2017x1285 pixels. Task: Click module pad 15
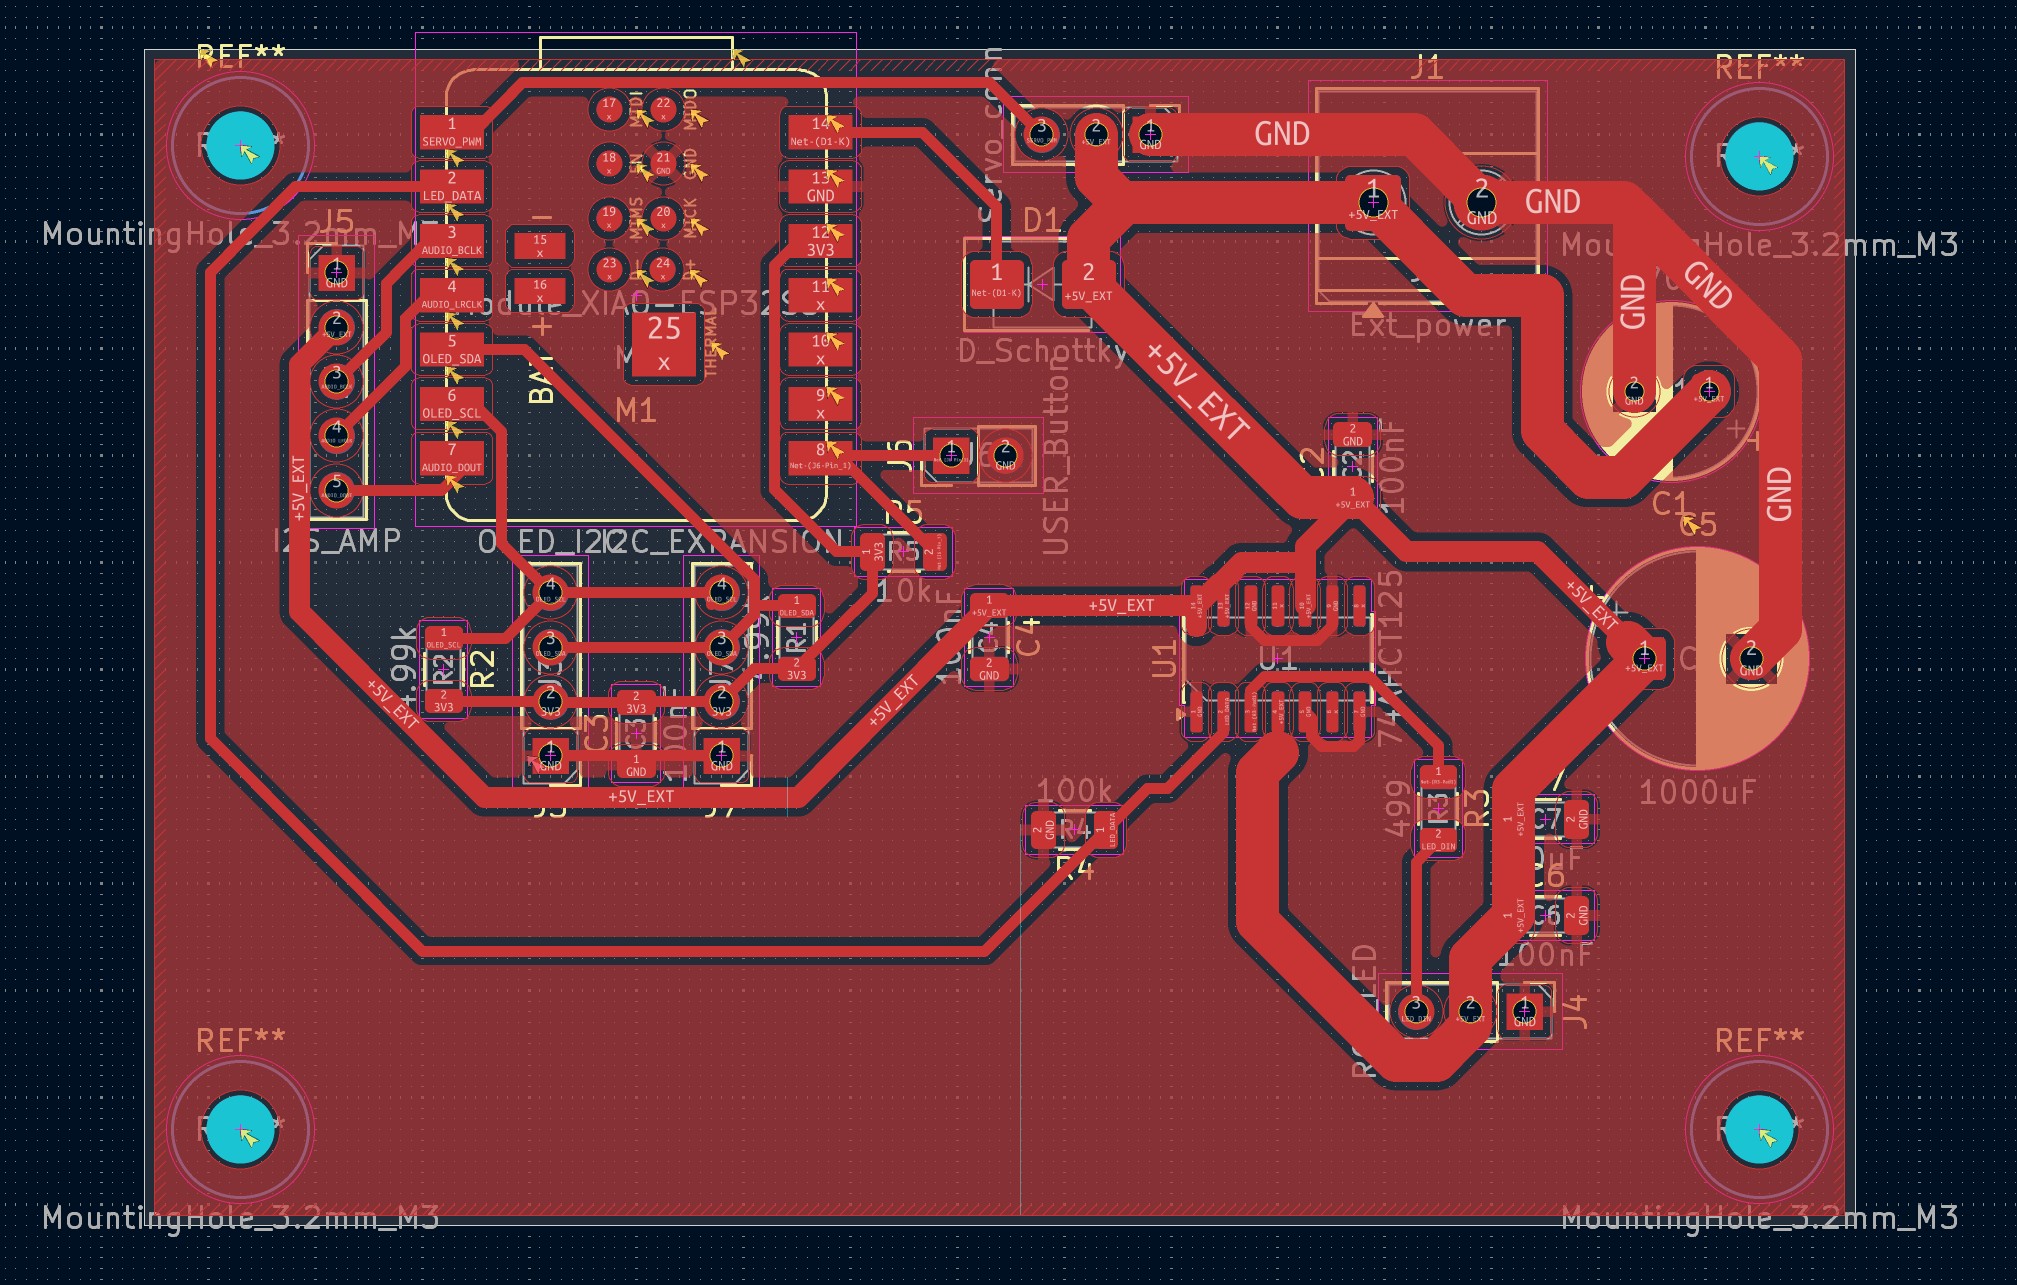pos(540,246)
